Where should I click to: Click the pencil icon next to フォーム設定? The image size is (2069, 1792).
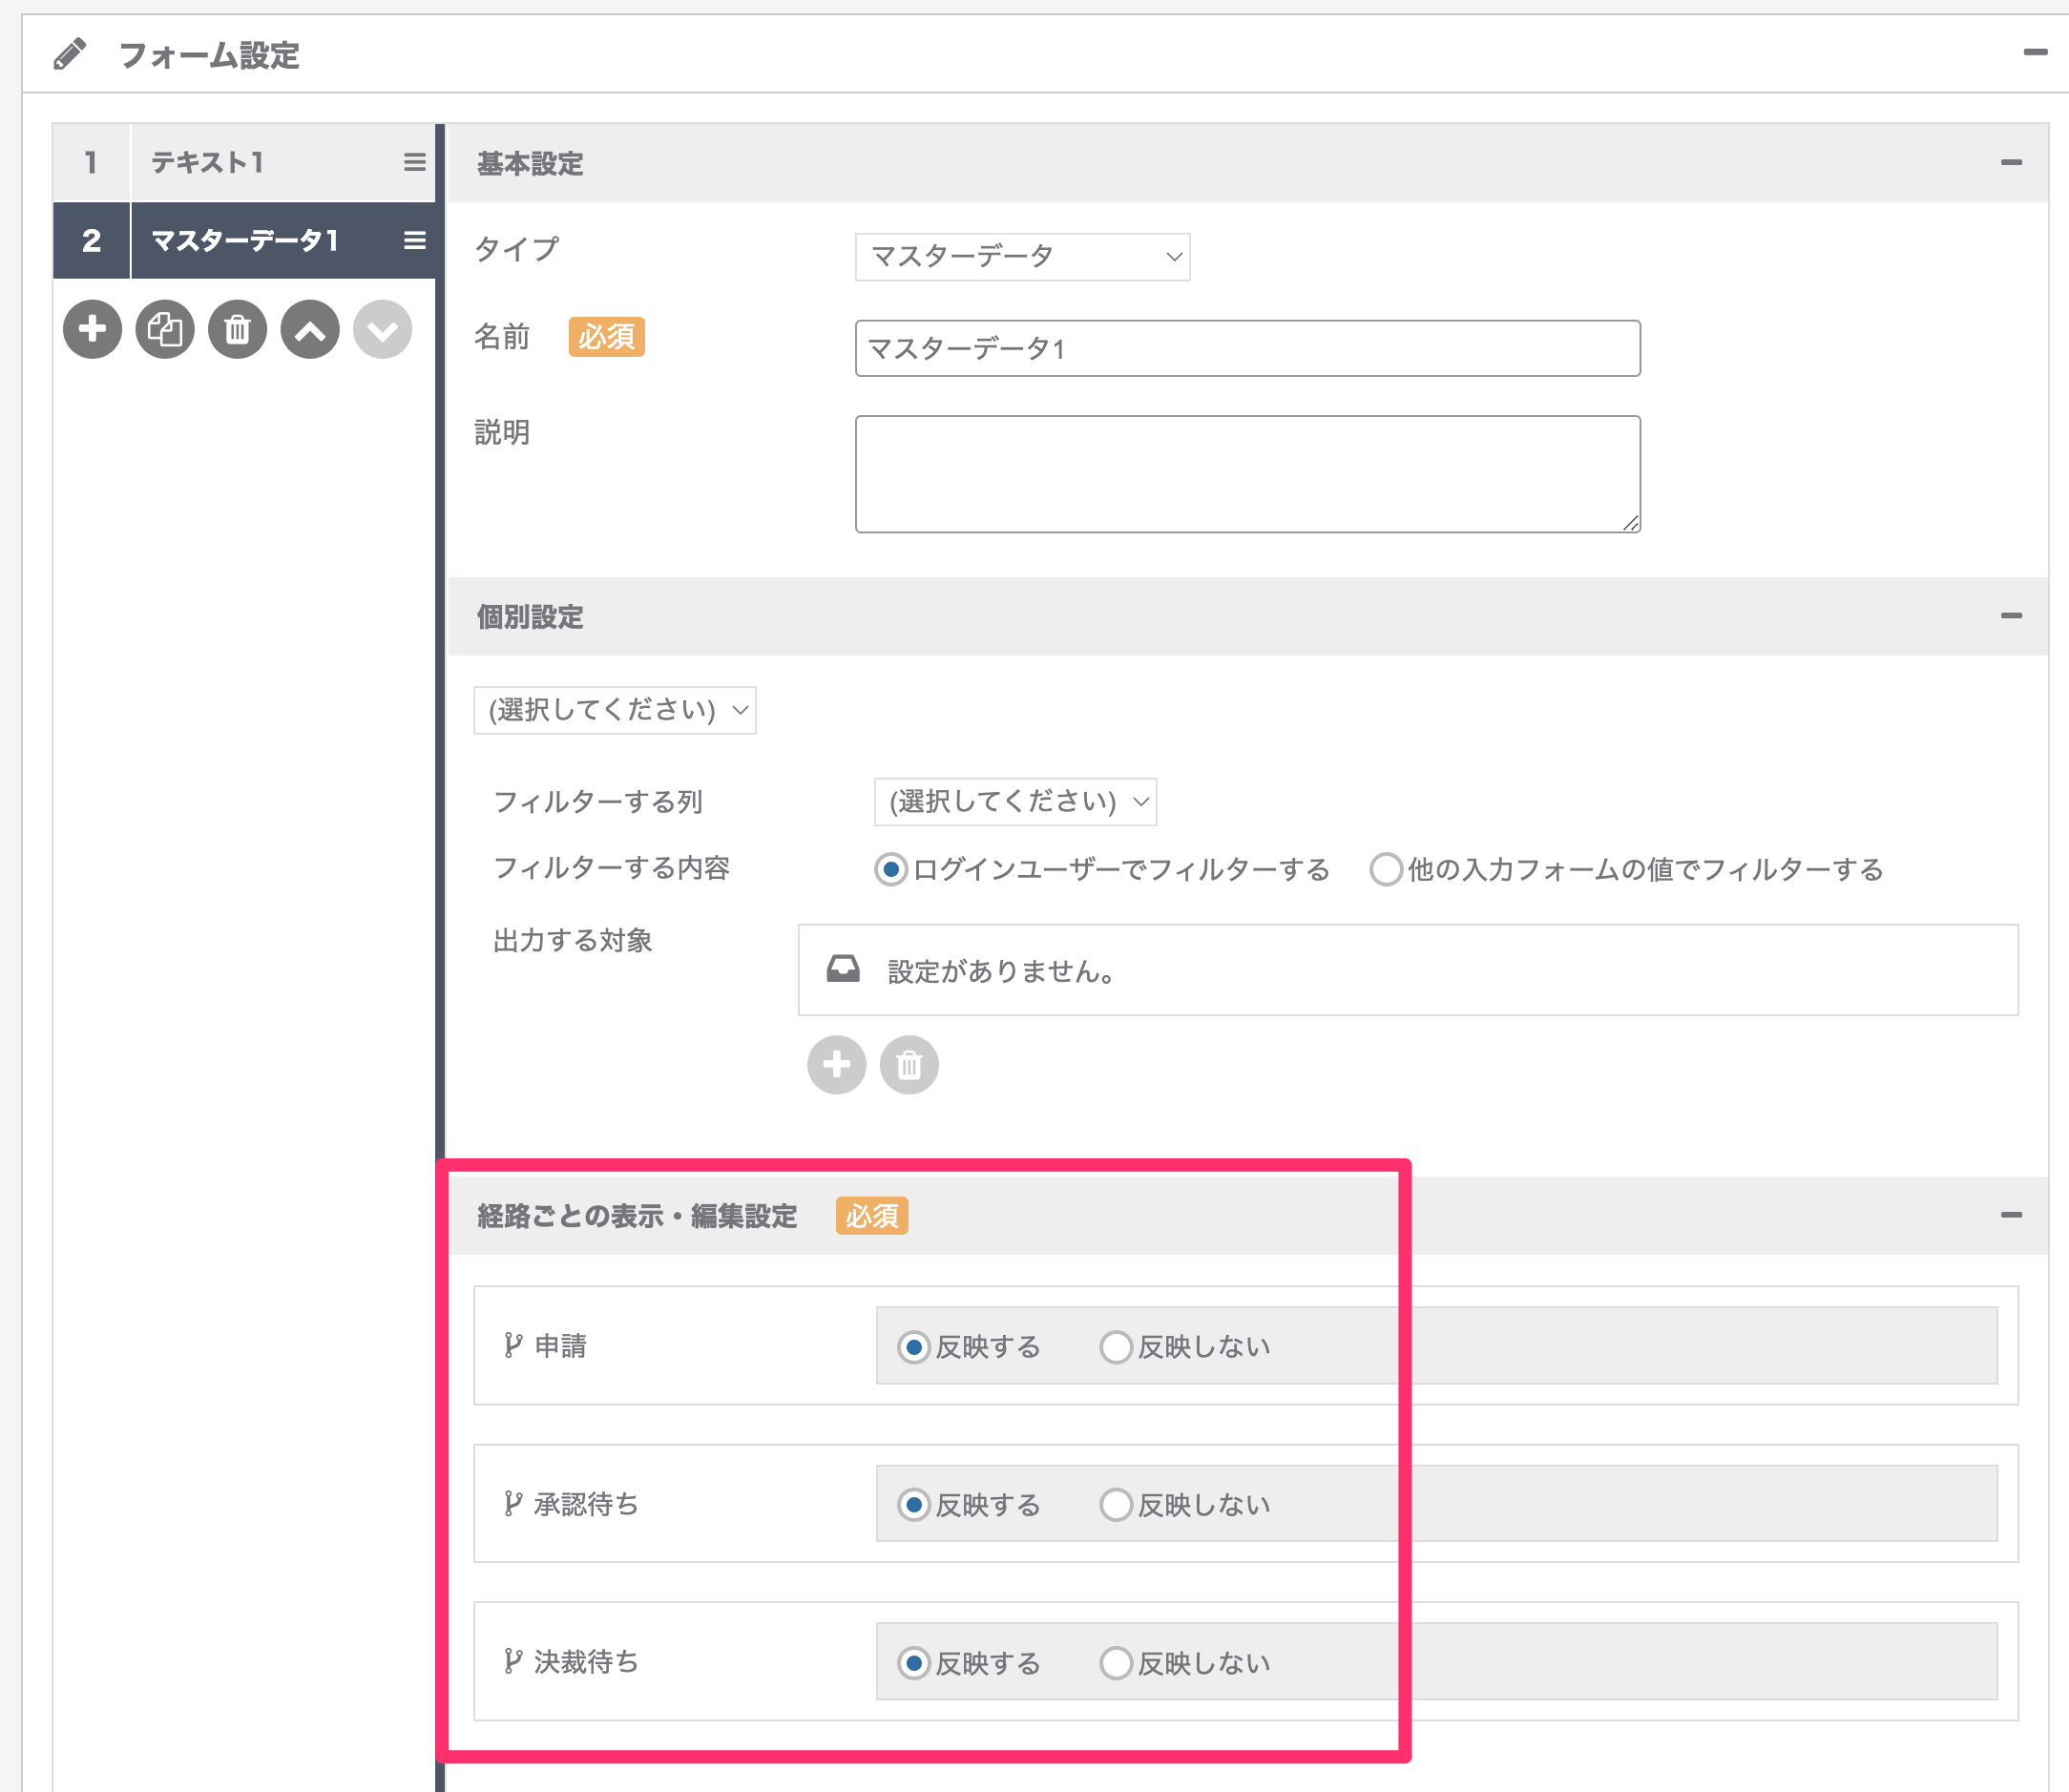click(x=70, y=54)
